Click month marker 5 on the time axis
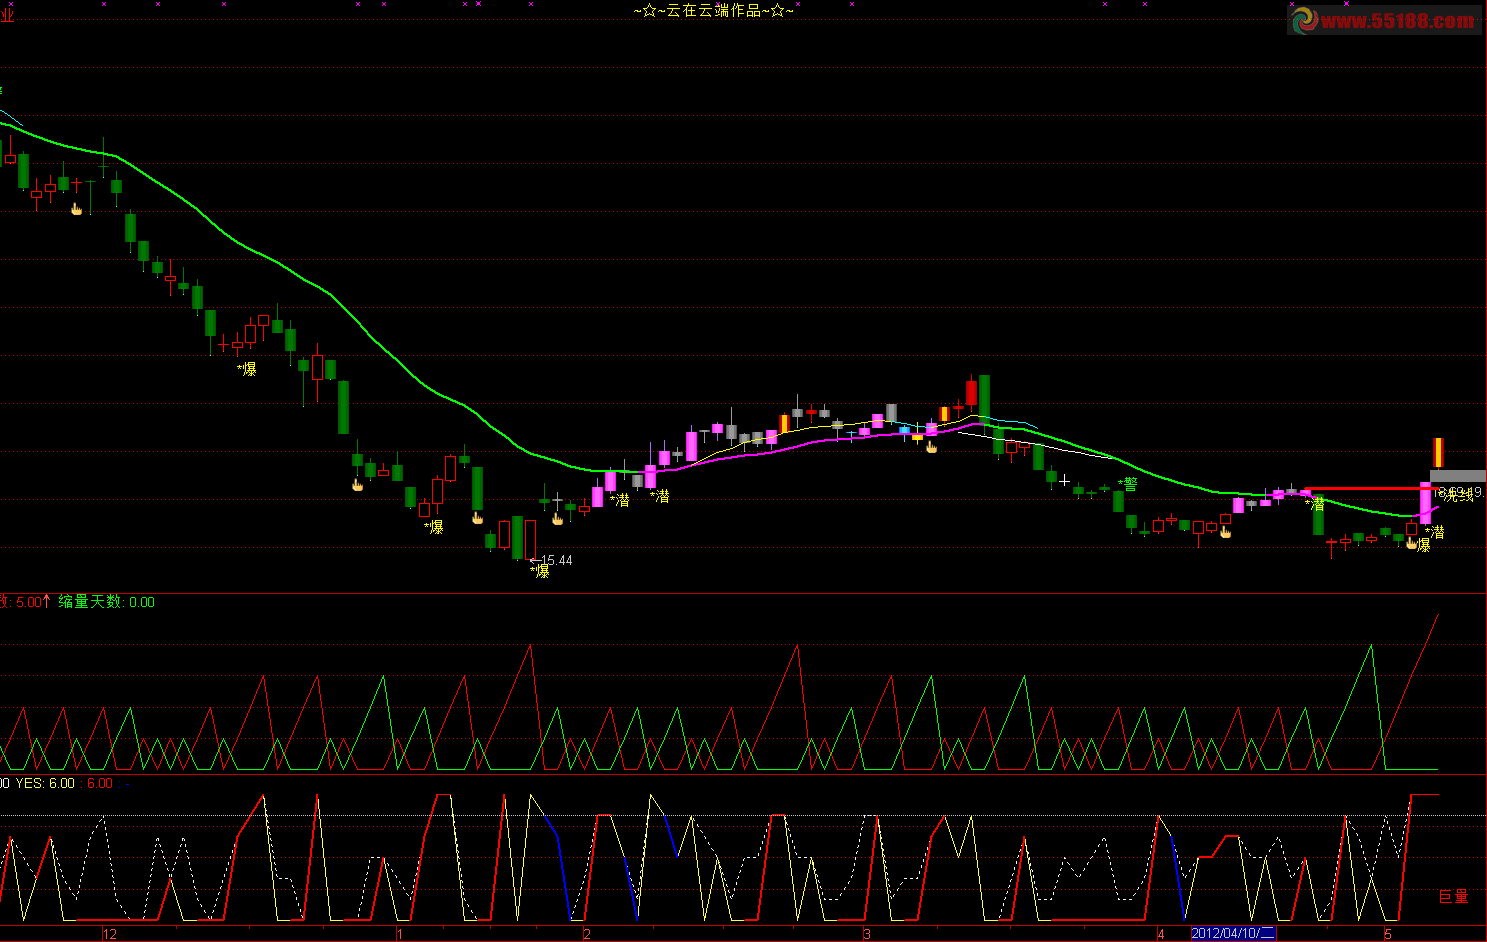1487x942 pixels. coord(1388,934)
